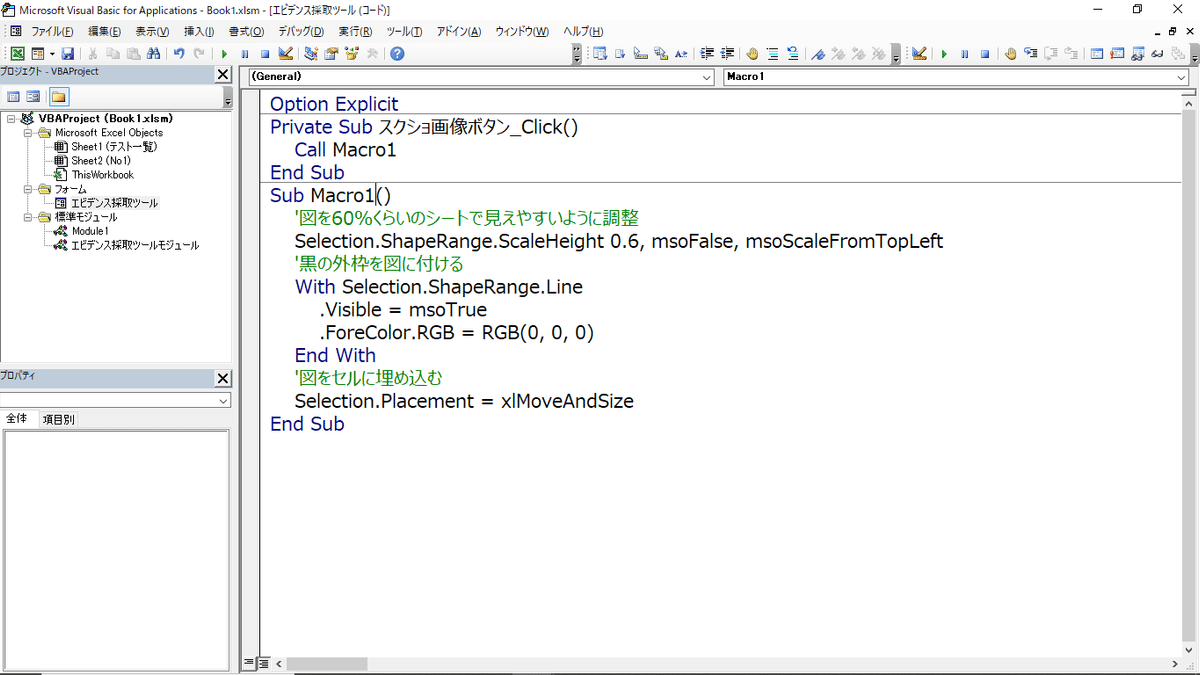
Task: Click the 'Selection.Placement = xlMoveAndSize' line
Action: [x=464, y=401]
